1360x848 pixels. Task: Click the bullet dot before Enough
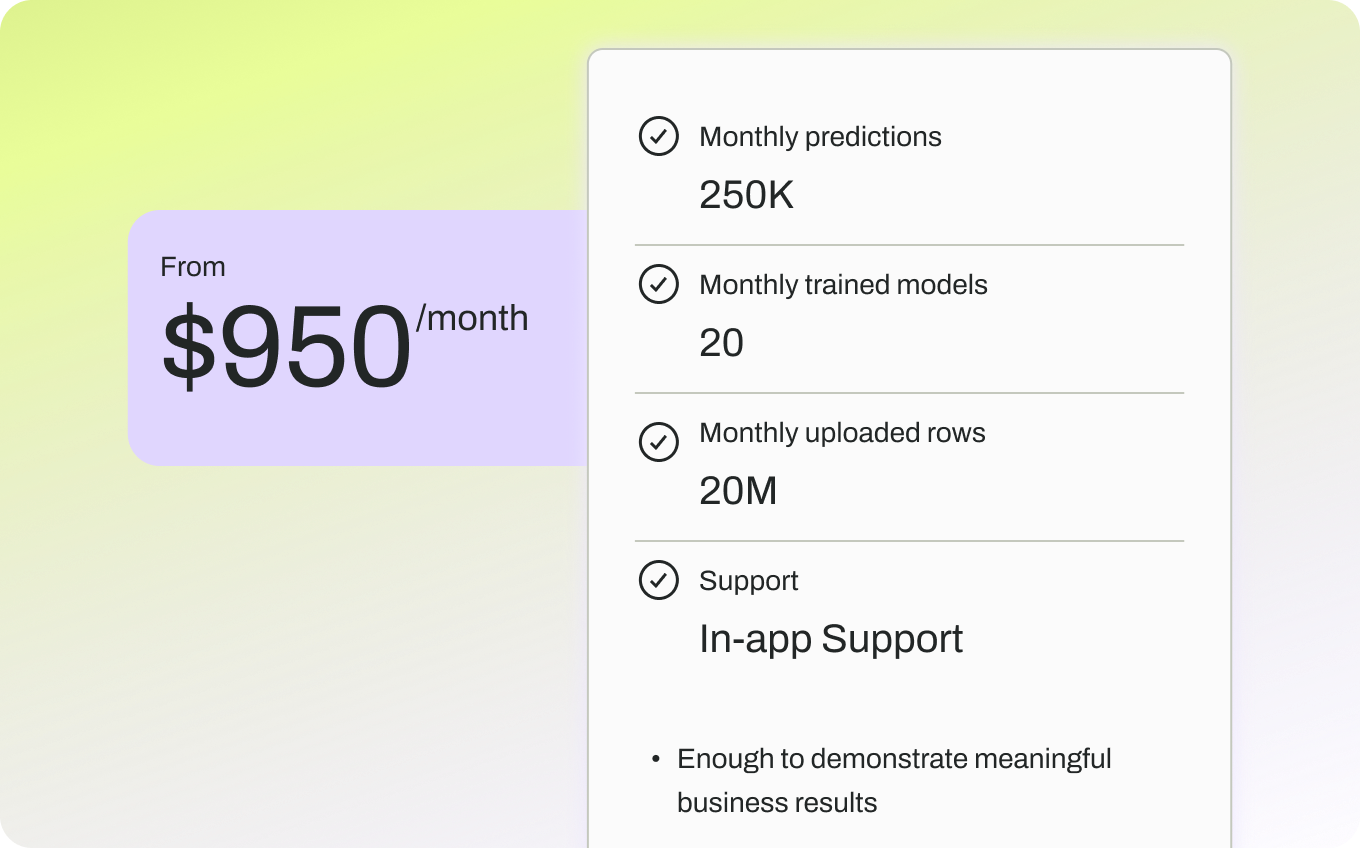(x=656, y=760)
